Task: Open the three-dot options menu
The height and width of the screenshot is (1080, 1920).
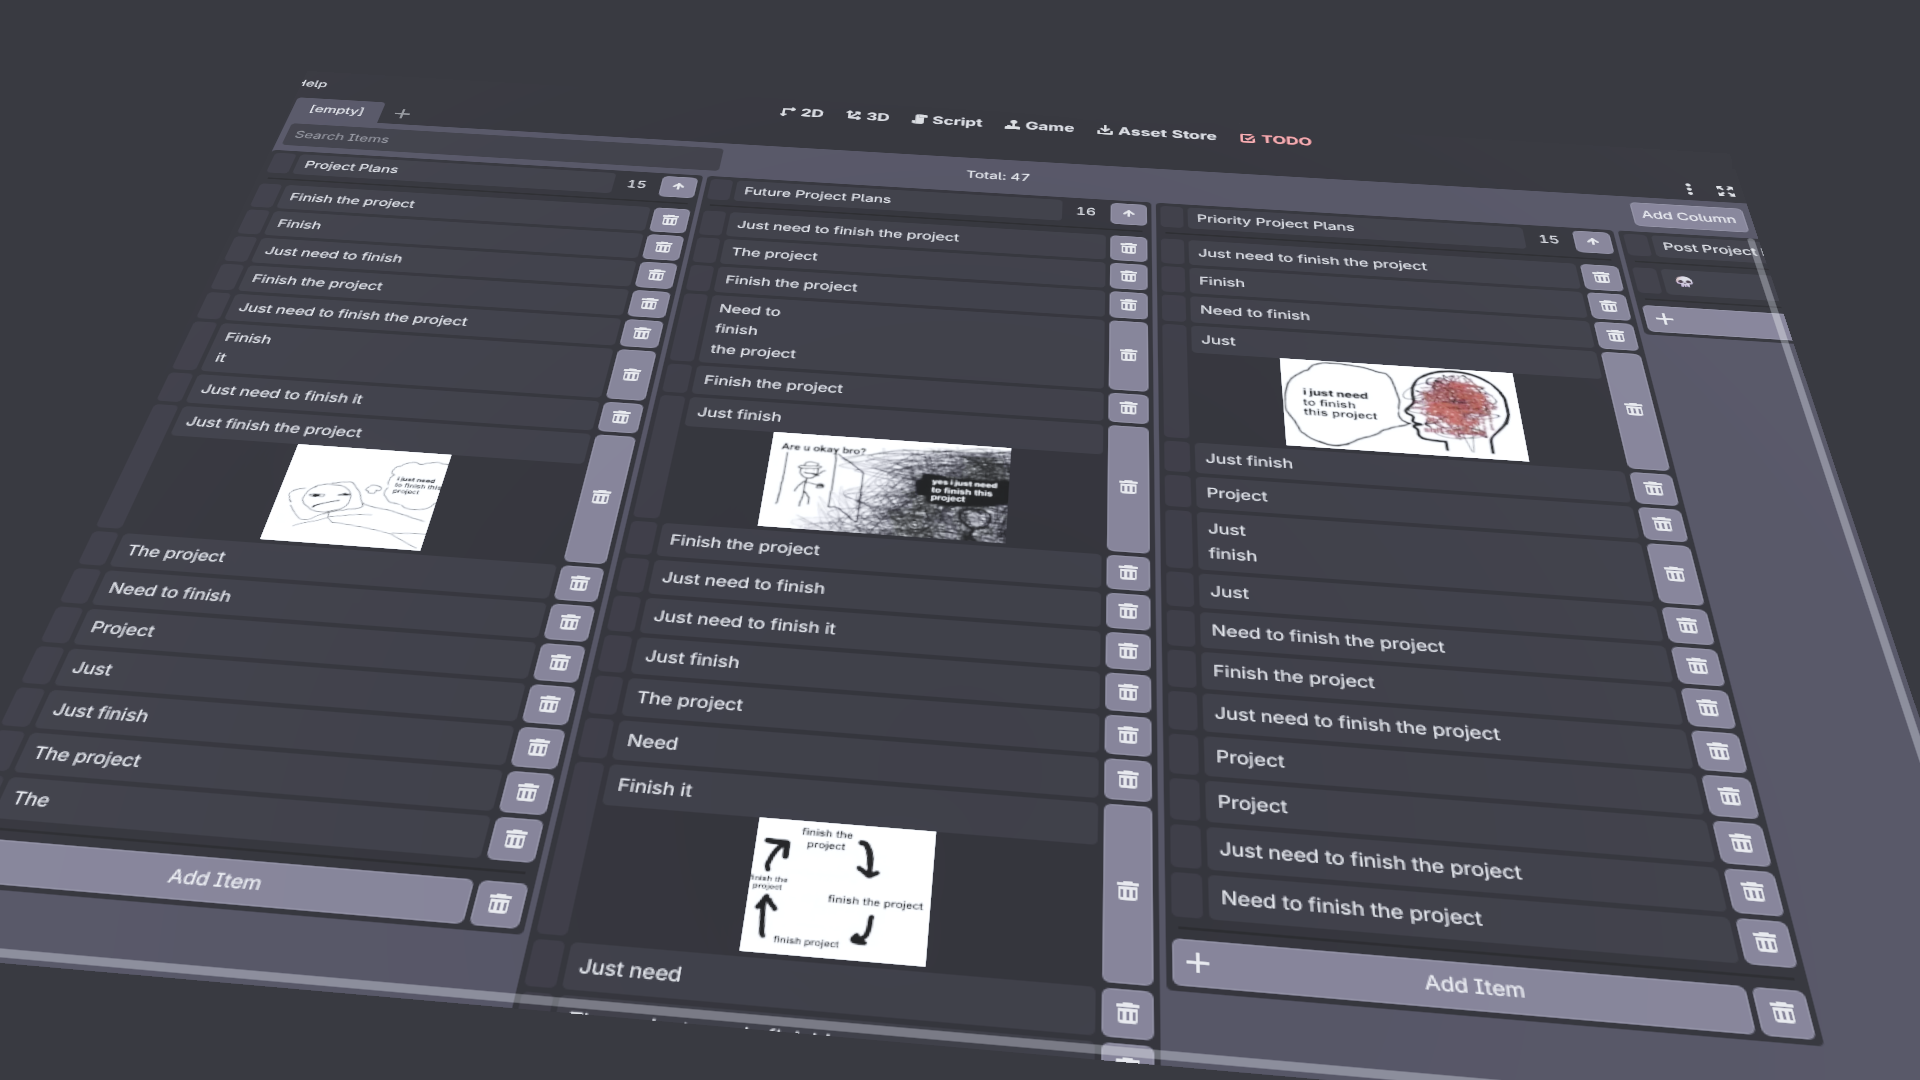Action: click(x=1688, y=189)
